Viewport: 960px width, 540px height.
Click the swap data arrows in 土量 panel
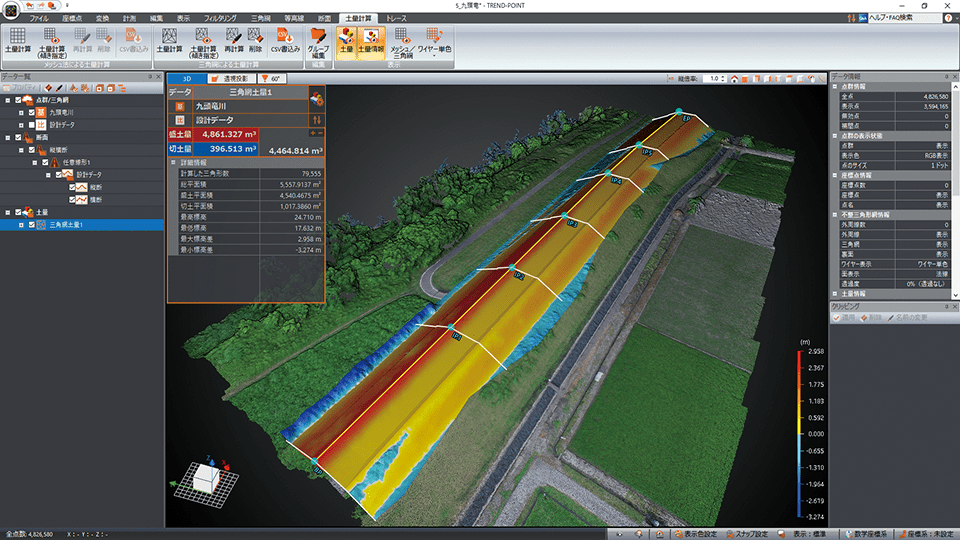click(317, 119)
